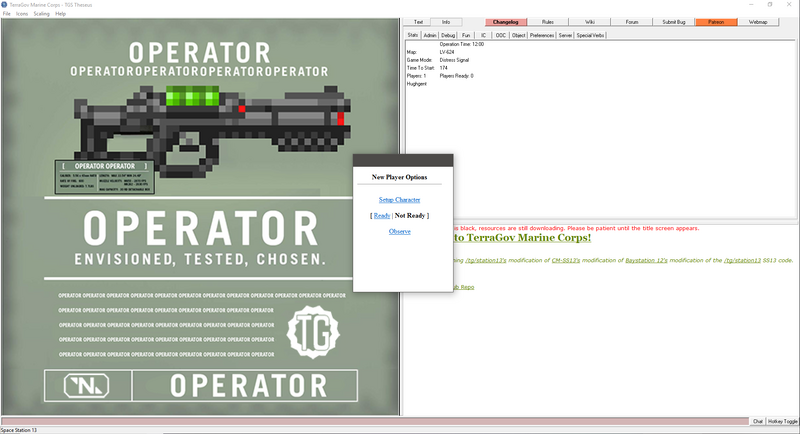Open the Rules page button
Viewport: 800px width, 434px height.
[x=547, y=22]
